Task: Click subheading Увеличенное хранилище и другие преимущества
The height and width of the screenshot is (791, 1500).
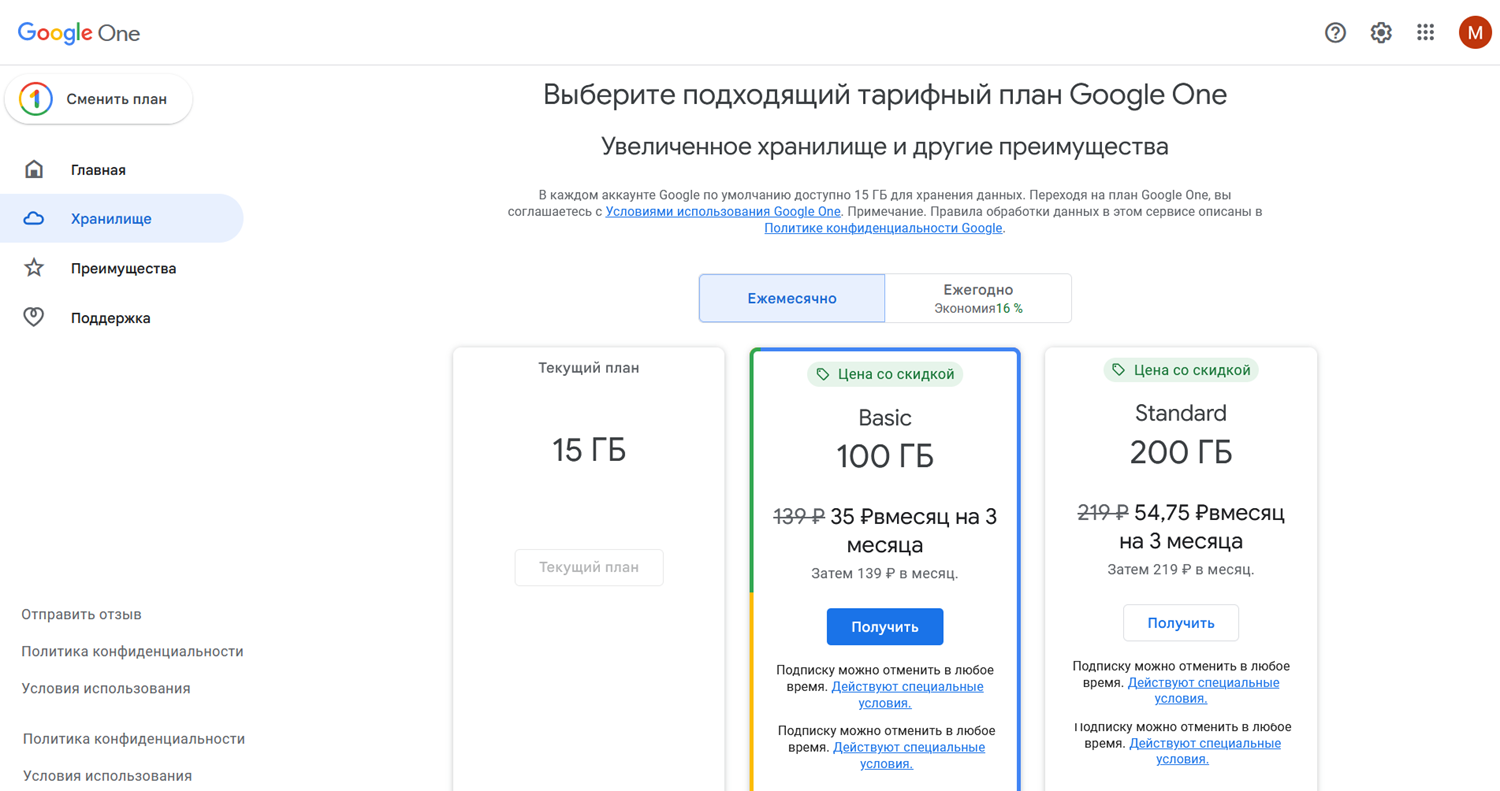Action: pyautogui.click(x=885, y=147)
